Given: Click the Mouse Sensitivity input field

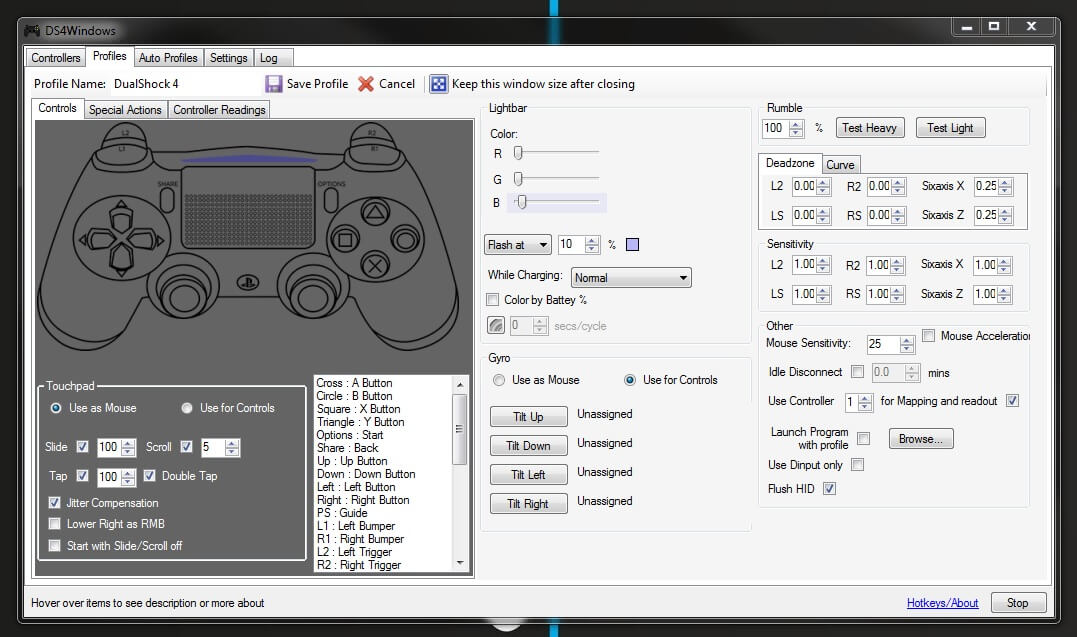Looking at the screenshot, I should (883, 344).
